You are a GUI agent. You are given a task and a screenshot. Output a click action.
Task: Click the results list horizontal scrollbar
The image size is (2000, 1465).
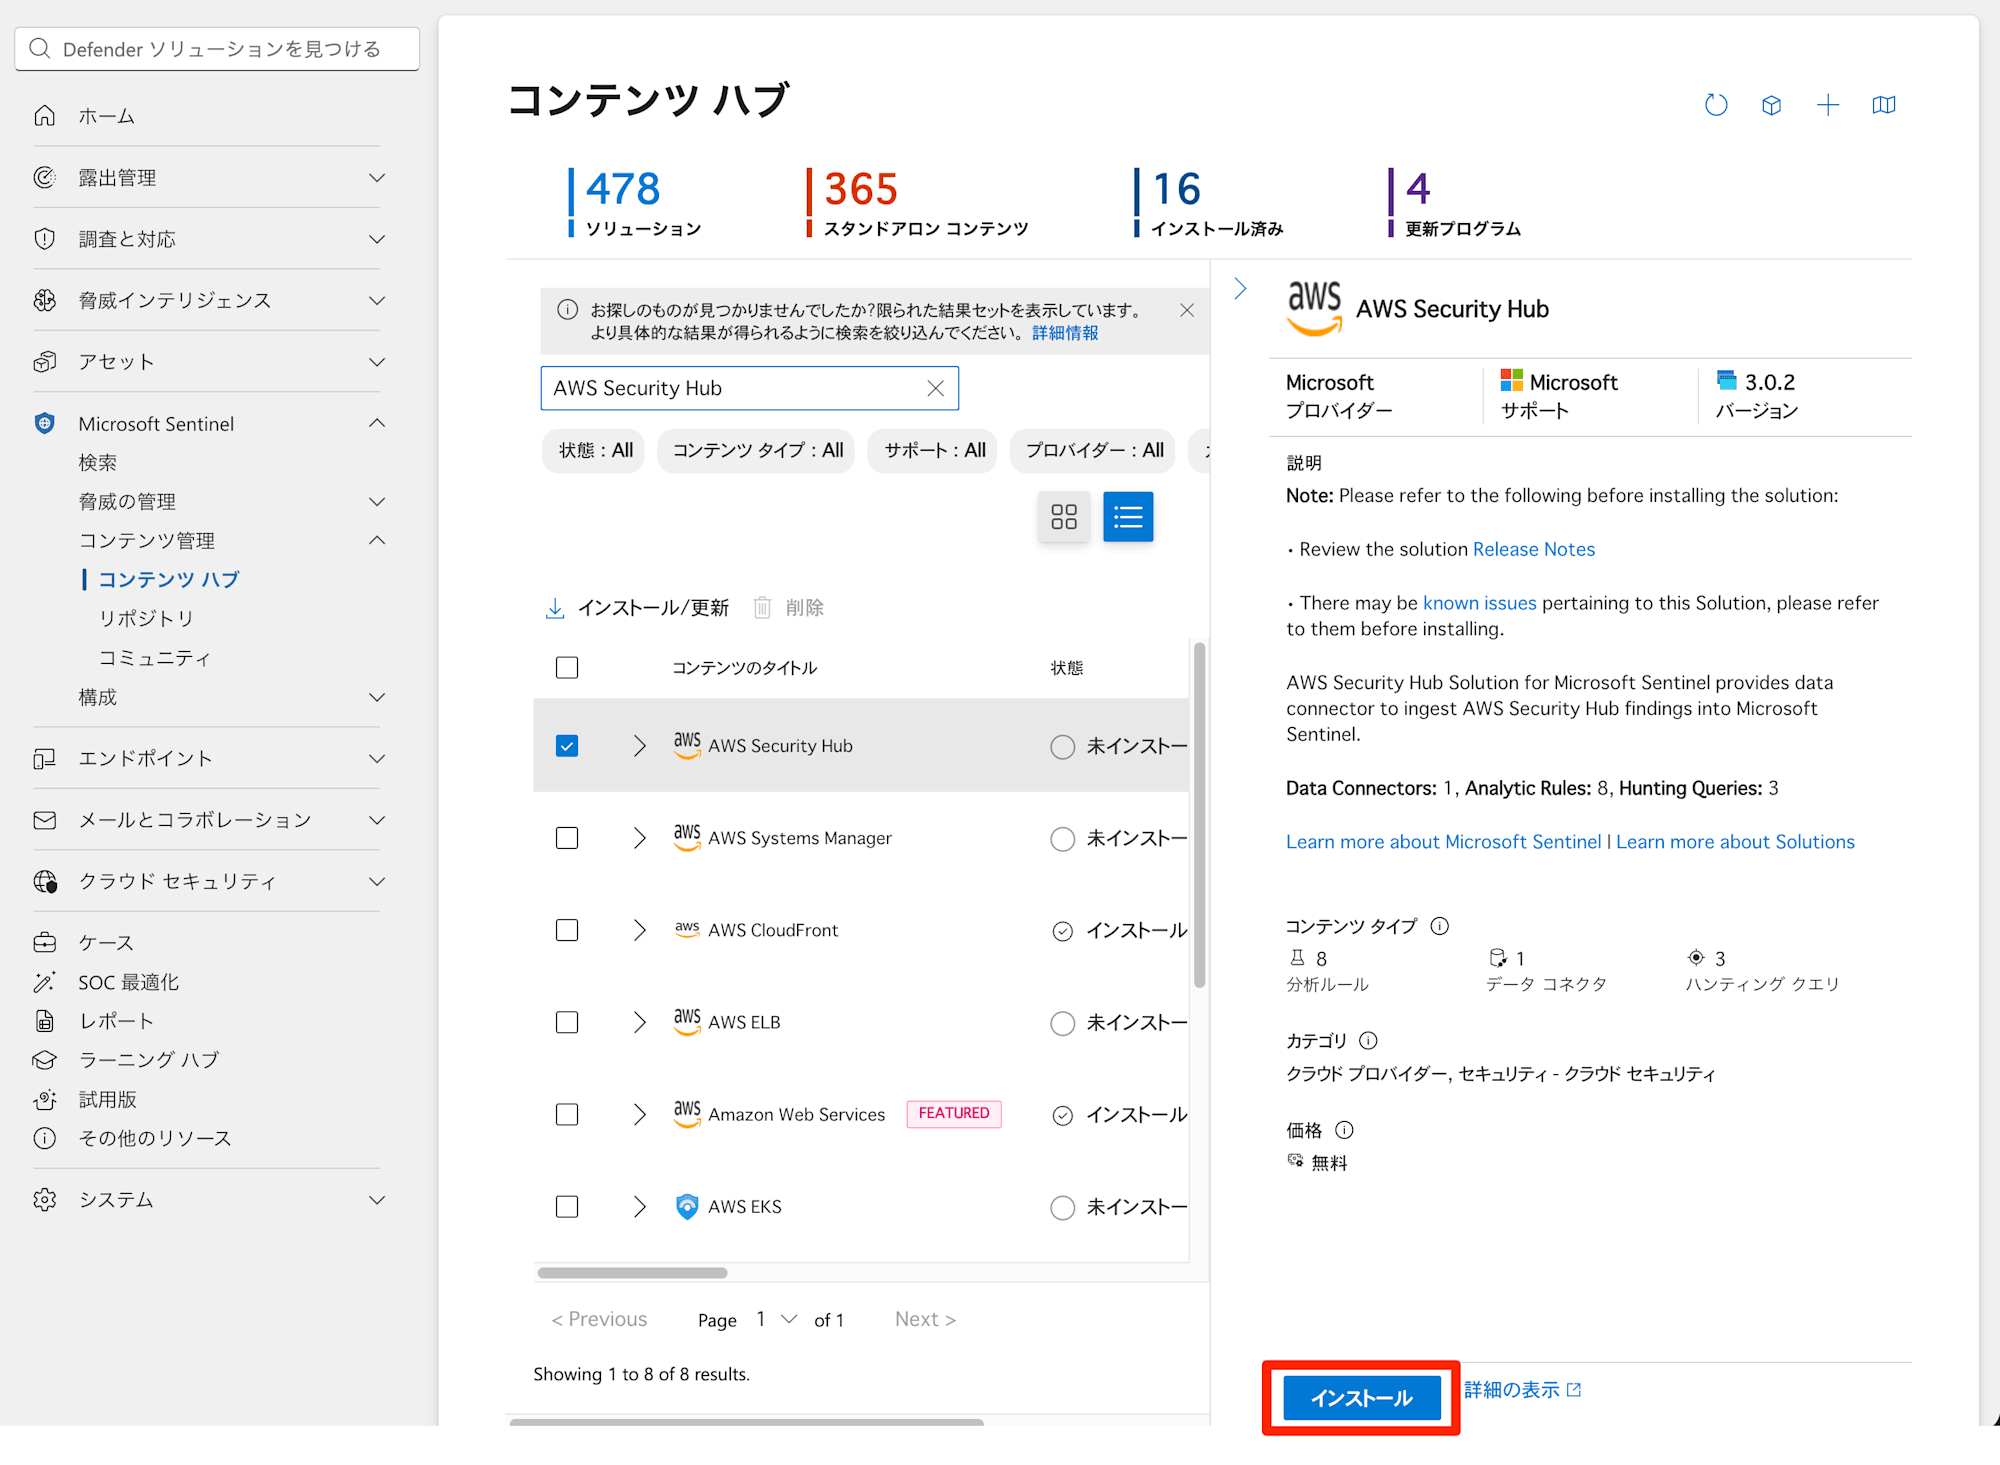point(632,1273)
